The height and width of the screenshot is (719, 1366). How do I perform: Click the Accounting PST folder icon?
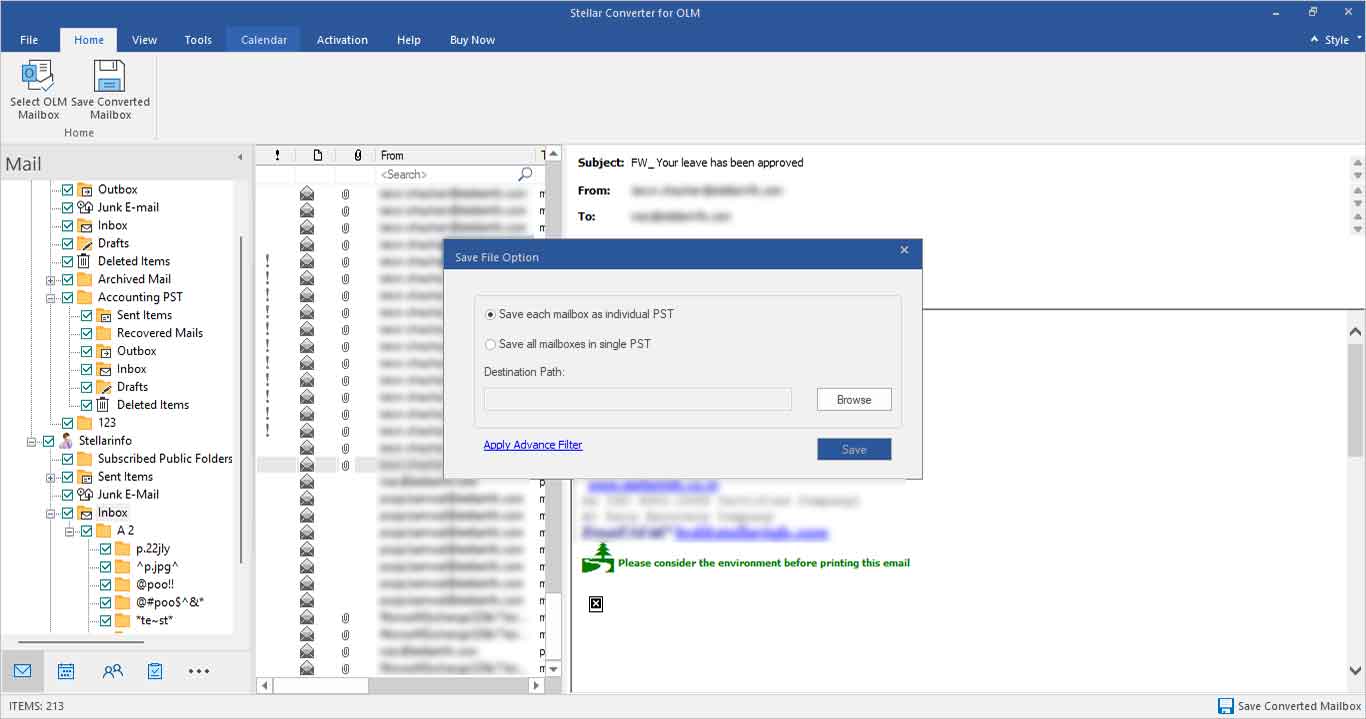click(x=85, y=297)
